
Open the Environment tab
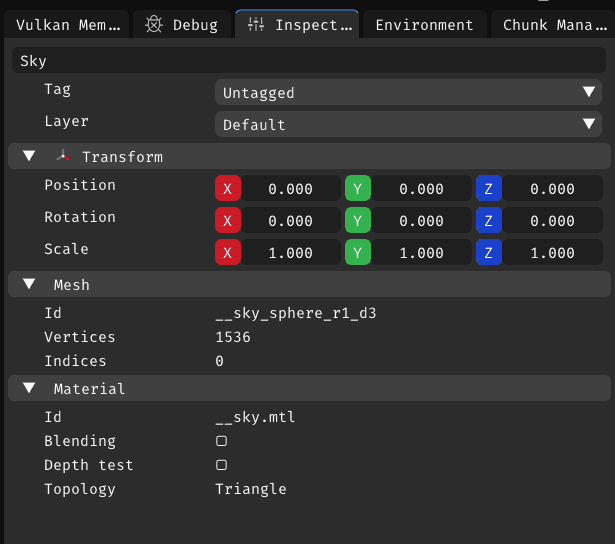[425, 24]
